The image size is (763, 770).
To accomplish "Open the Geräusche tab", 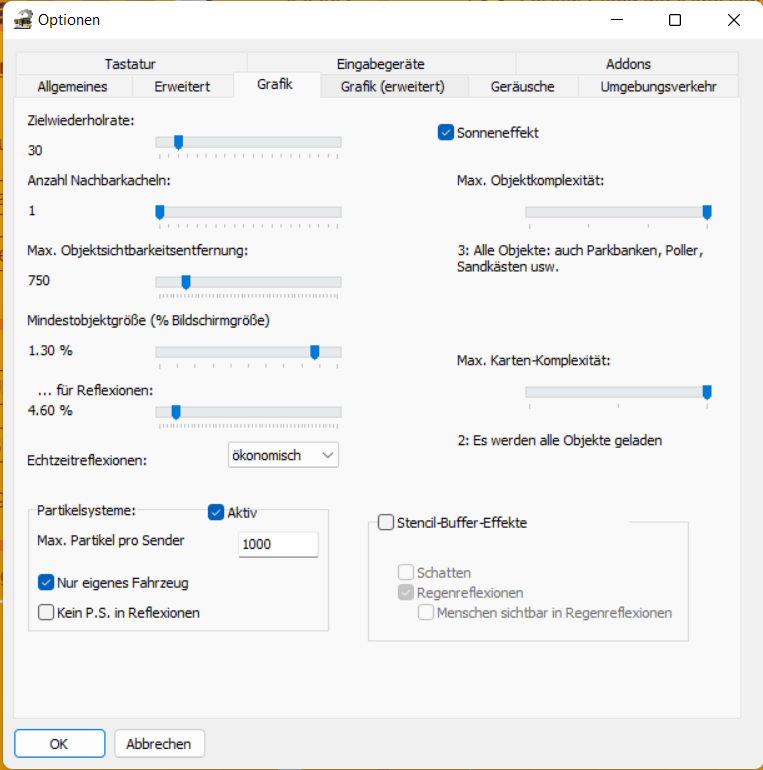I will 522,86.
